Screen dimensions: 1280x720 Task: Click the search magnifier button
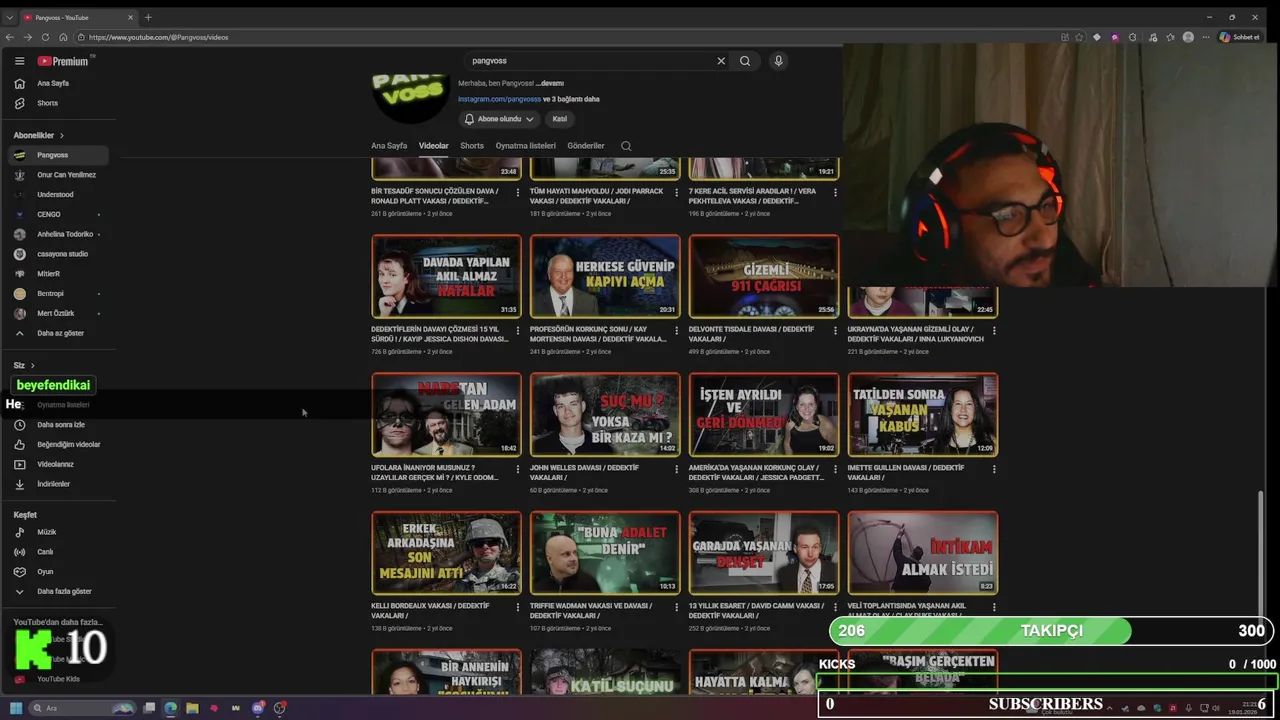tap(745, 61)
